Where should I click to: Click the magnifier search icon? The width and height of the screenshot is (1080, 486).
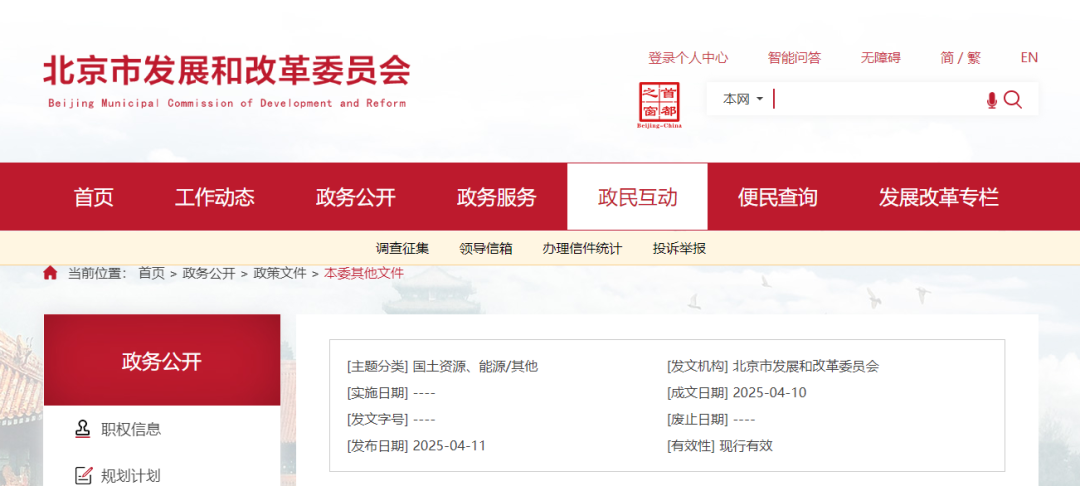pos(1012,100)
